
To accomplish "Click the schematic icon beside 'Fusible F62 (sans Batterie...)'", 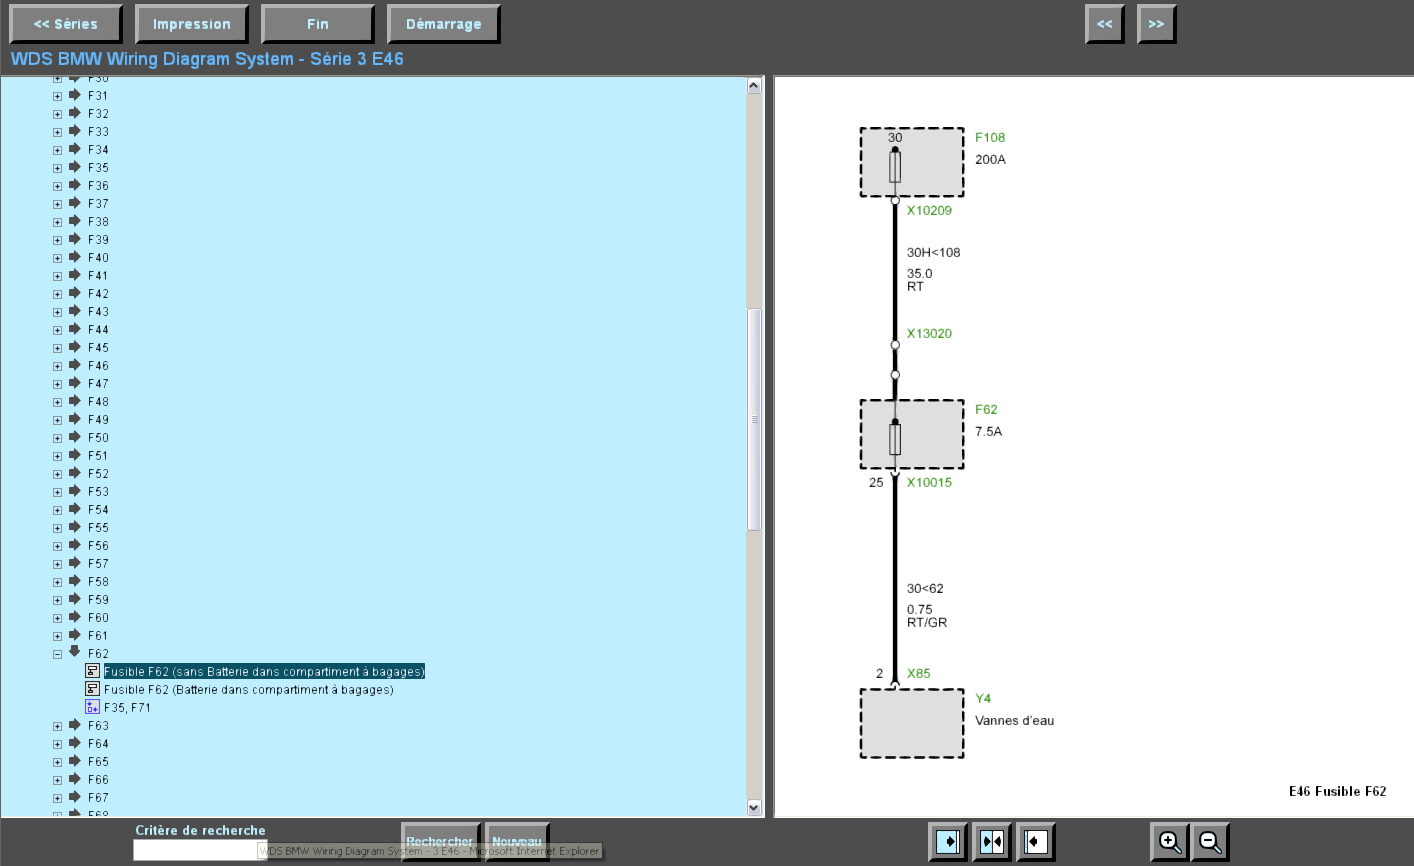I will [93, 671].
